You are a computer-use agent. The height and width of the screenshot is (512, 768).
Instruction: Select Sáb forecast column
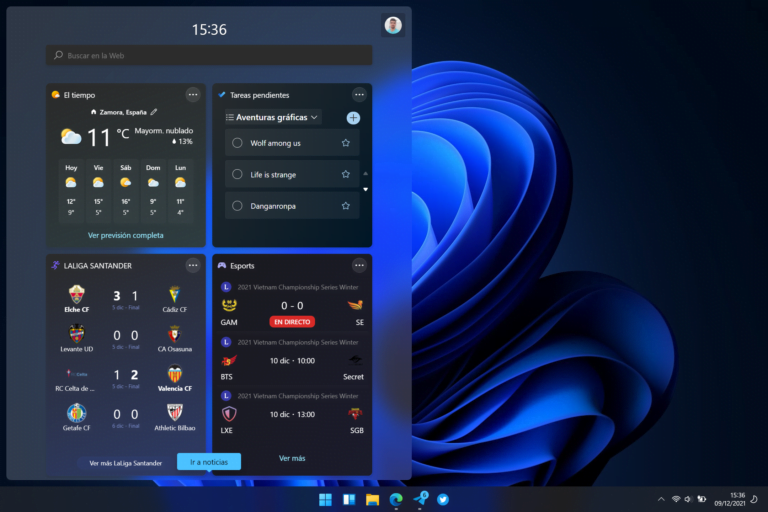126,190
